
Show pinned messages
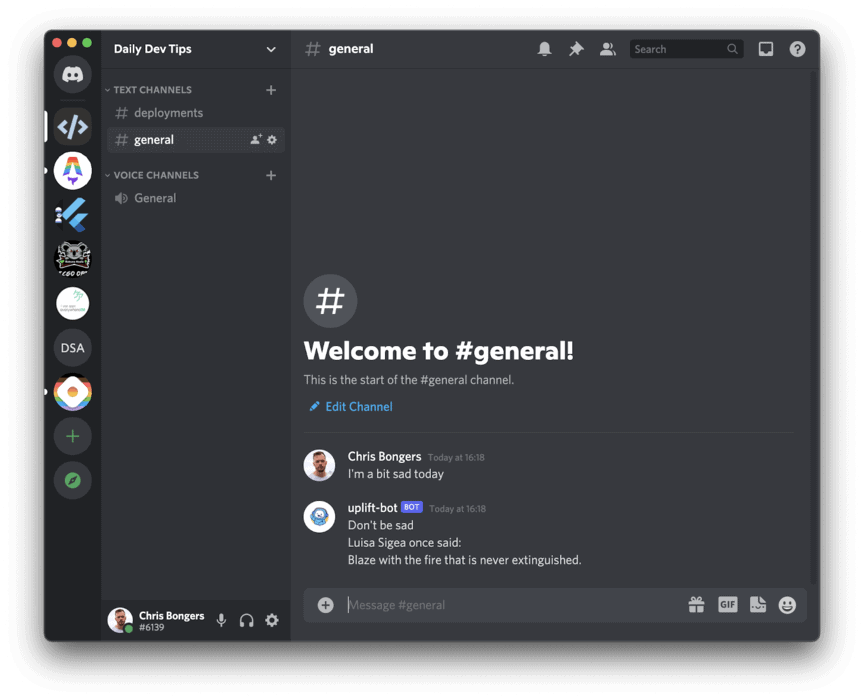576,49
